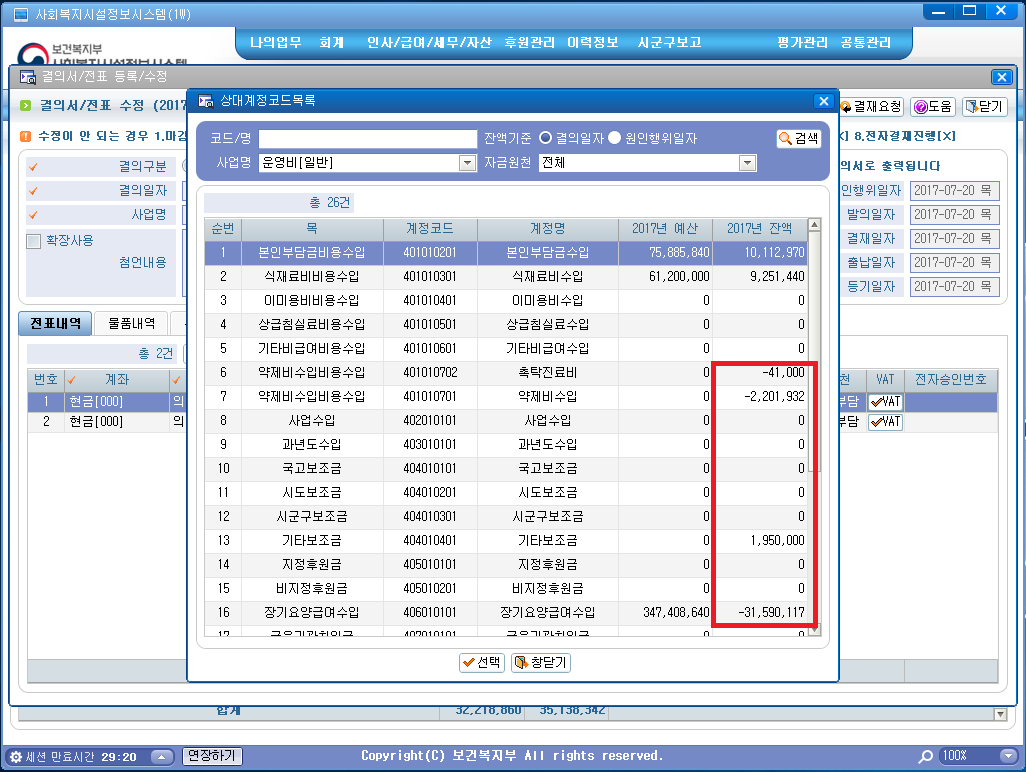Viewport: 1026px width, 772px height.
Task: Switch to the 물품내역 tab
Action: 131,323
